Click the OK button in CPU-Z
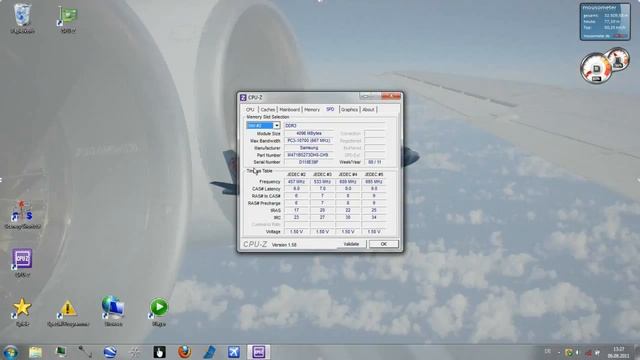 (384, 244)
